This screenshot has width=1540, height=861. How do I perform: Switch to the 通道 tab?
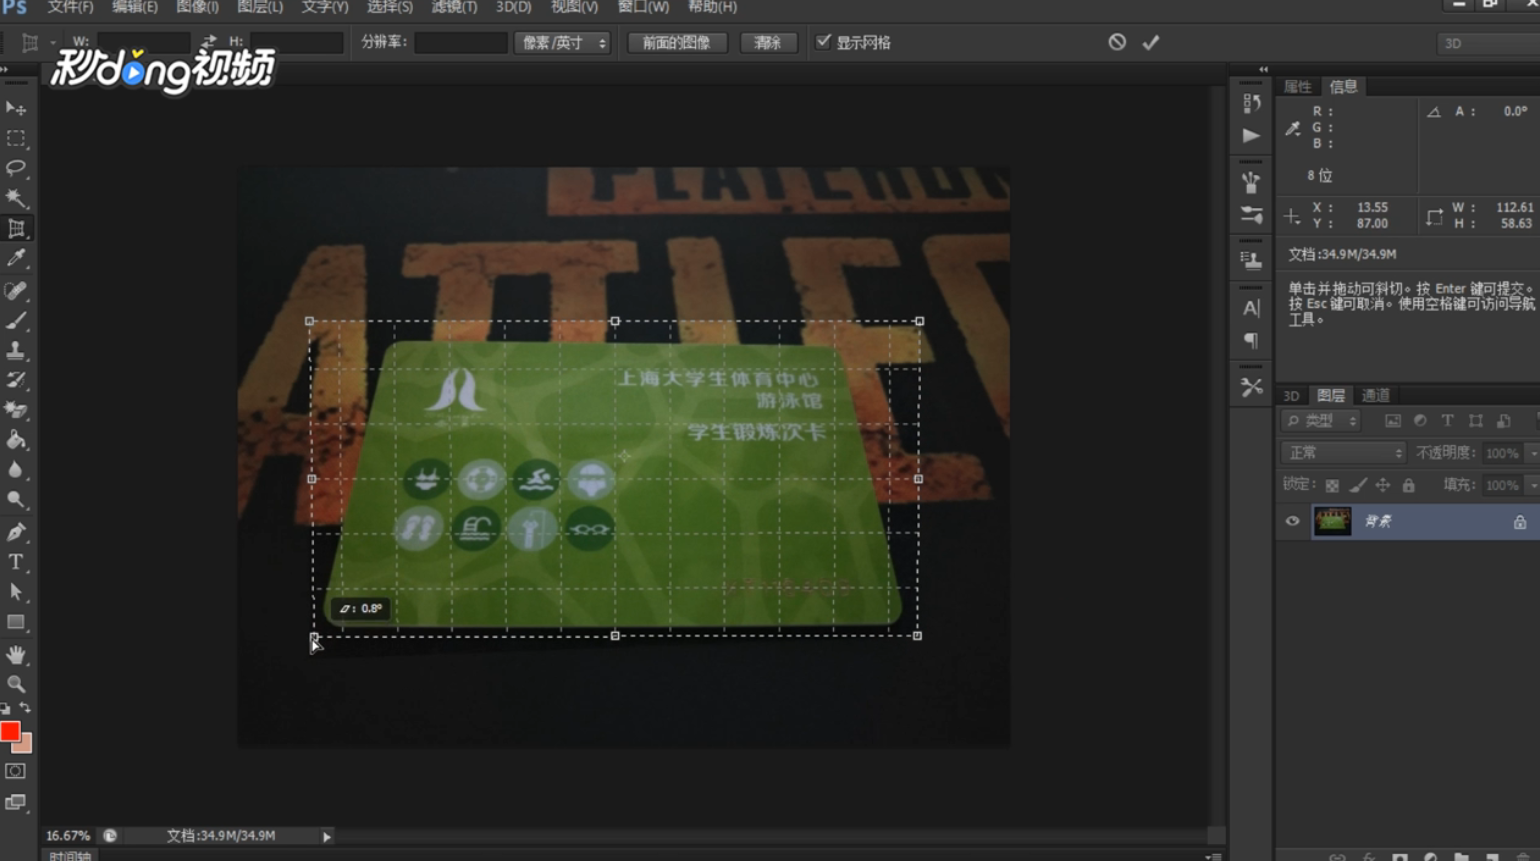(1376, 396)
